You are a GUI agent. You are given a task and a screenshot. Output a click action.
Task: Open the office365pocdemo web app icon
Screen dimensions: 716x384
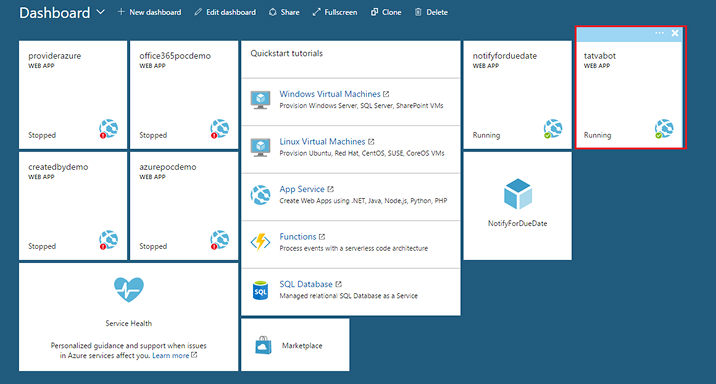[x=220, y=129]
